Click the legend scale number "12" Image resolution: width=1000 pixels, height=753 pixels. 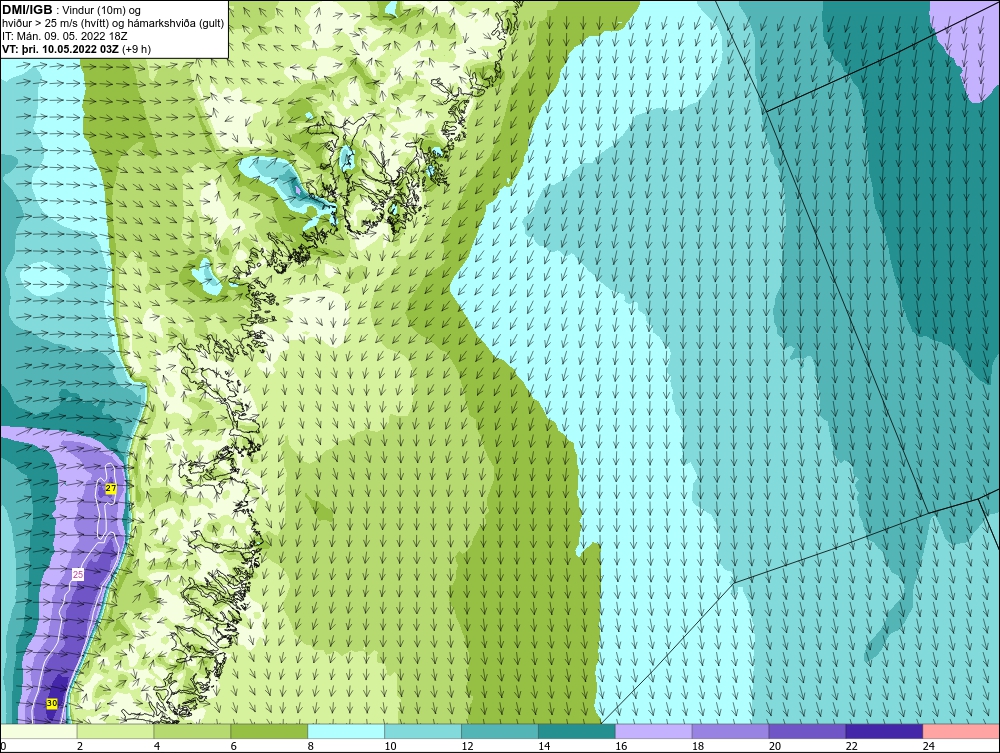coord(467,746)
